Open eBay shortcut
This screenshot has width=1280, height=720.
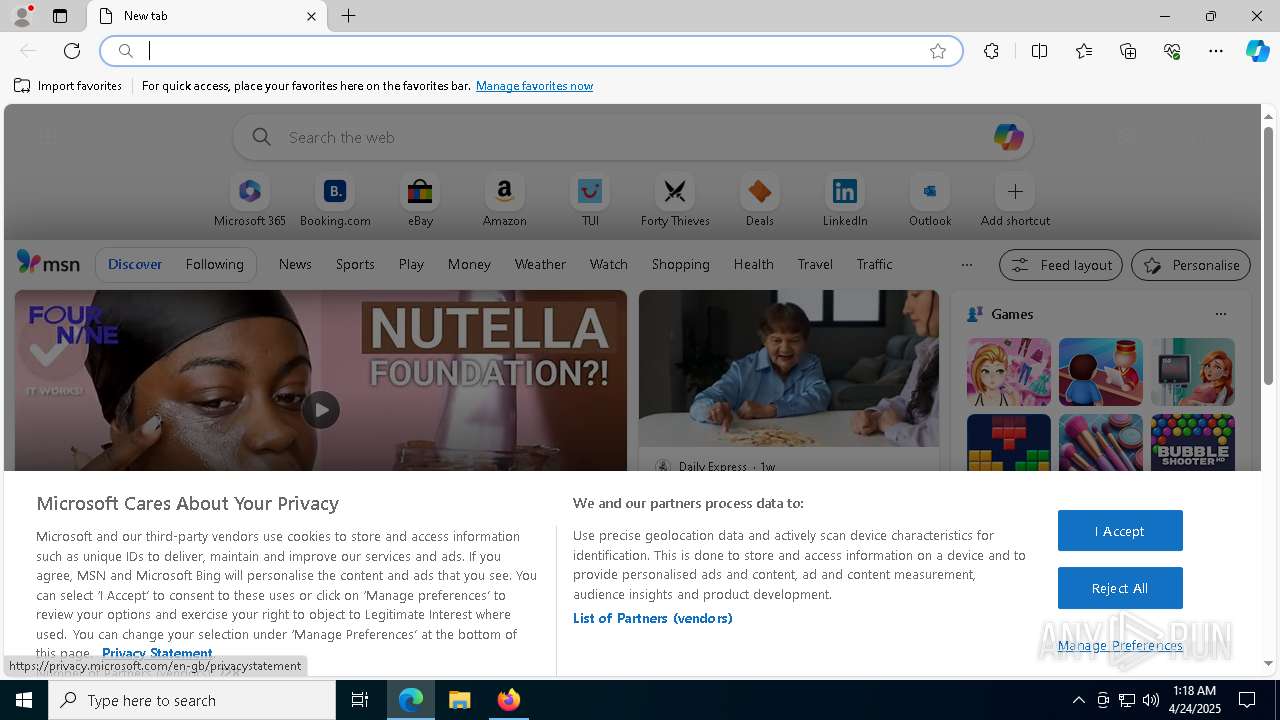420,201
